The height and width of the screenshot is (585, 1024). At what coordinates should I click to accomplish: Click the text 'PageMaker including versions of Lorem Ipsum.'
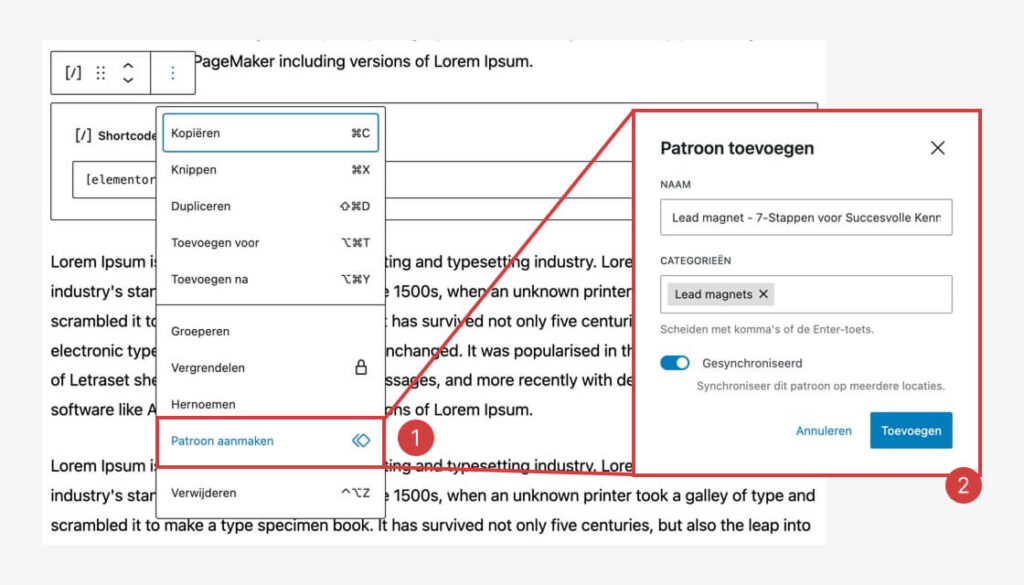point(364,61)
